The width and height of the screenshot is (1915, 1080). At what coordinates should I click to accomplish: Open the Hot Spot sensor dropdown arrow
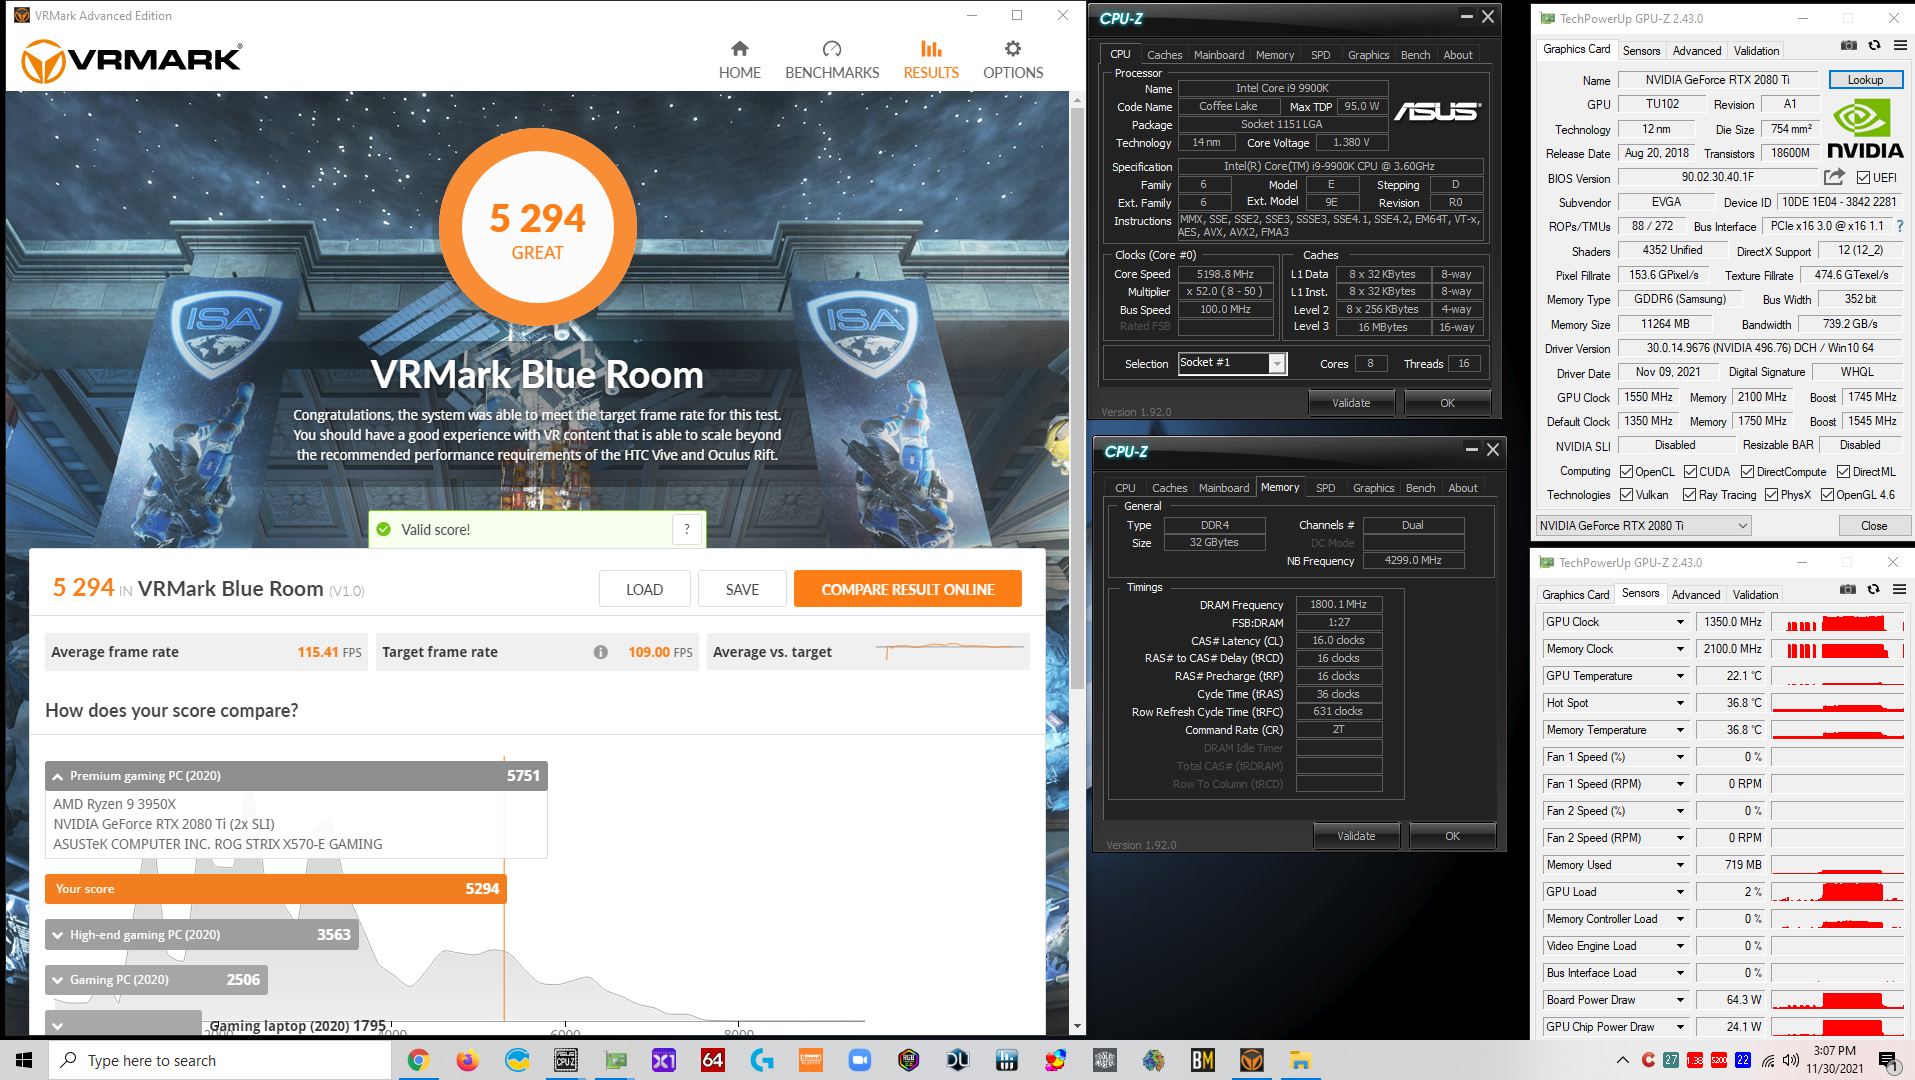click(x=1680, y=703)
